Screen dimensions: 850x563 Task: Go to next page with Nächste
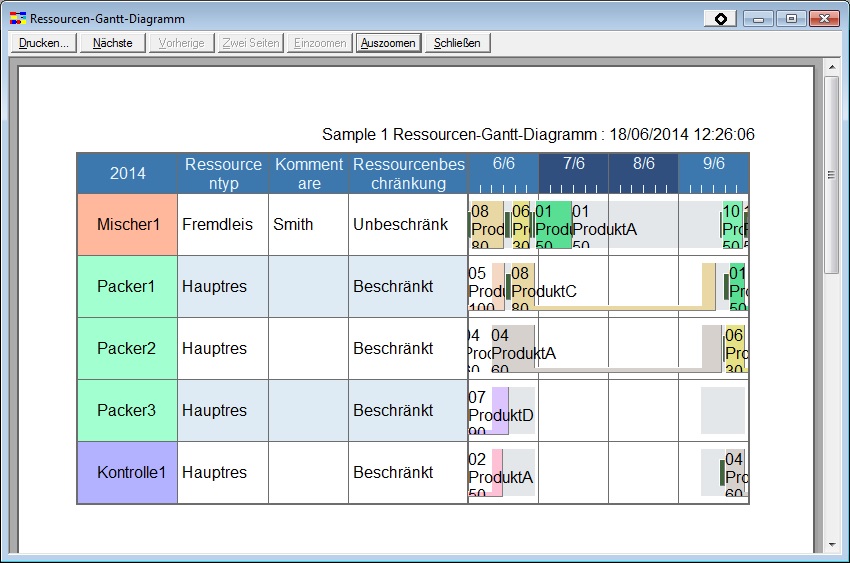(x=113, y=43)
